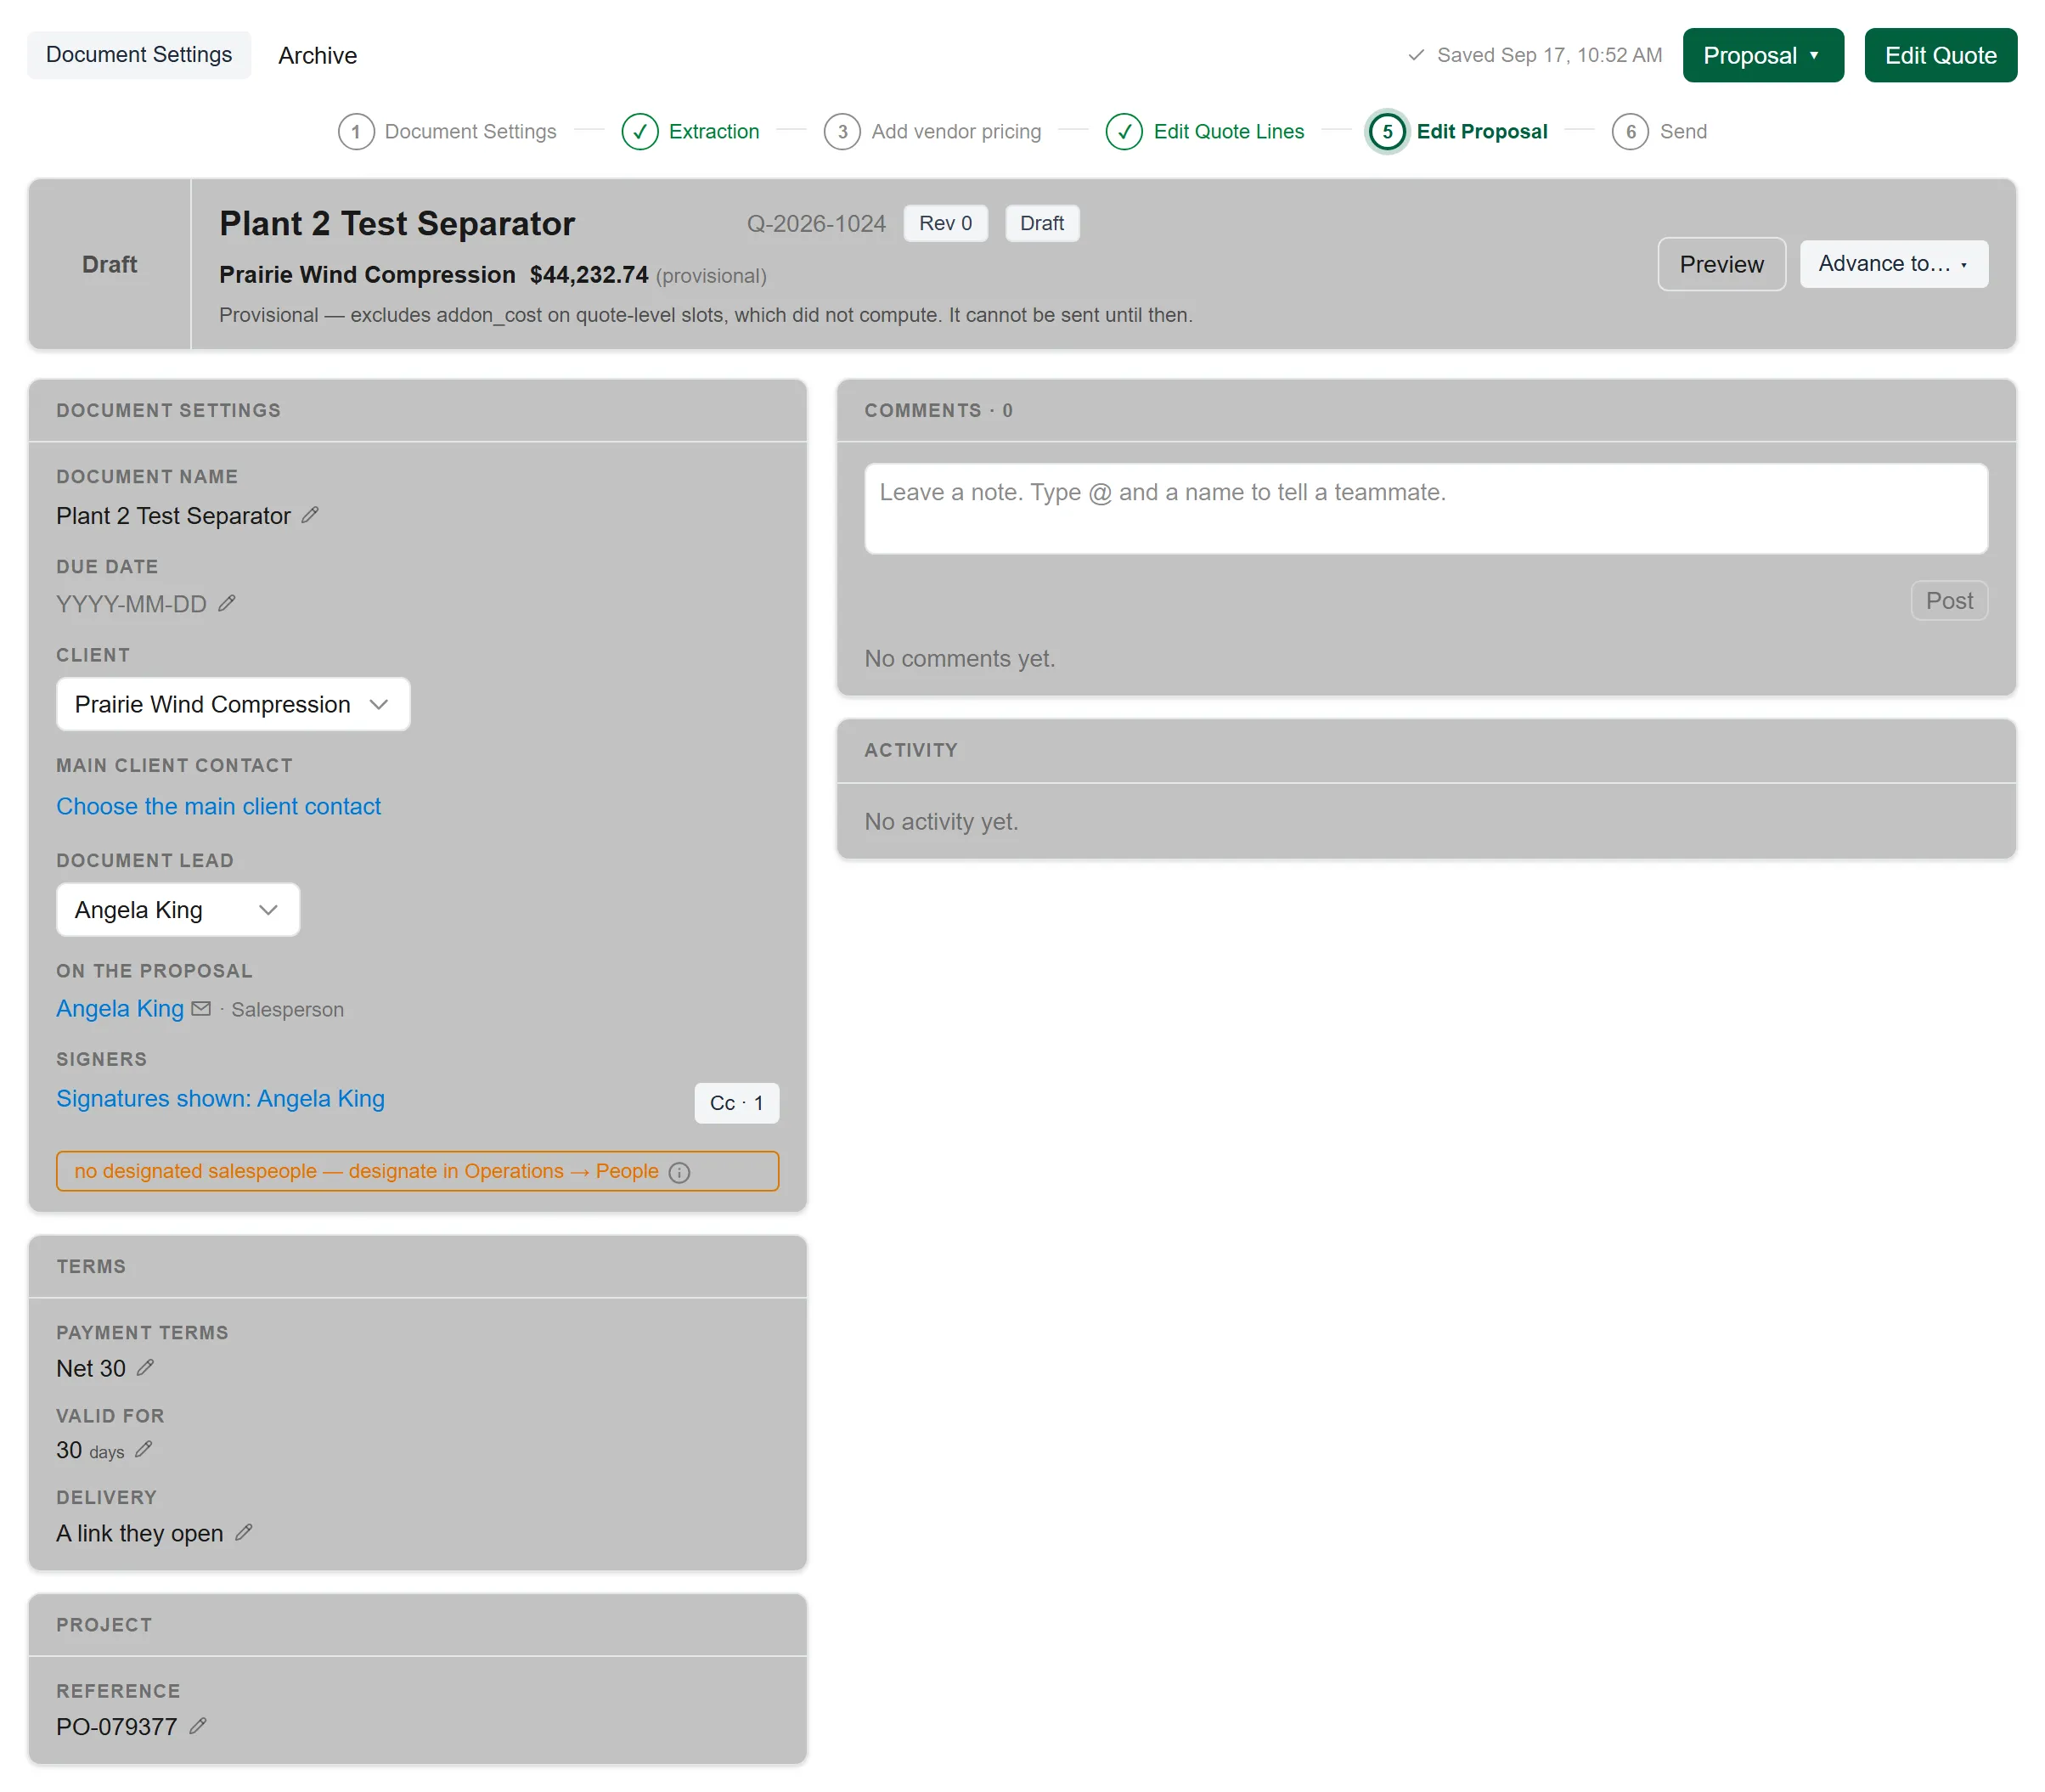Click the due date pencil icon
This screenshot has height=1792, width=2045.
(x=227, y=603)
